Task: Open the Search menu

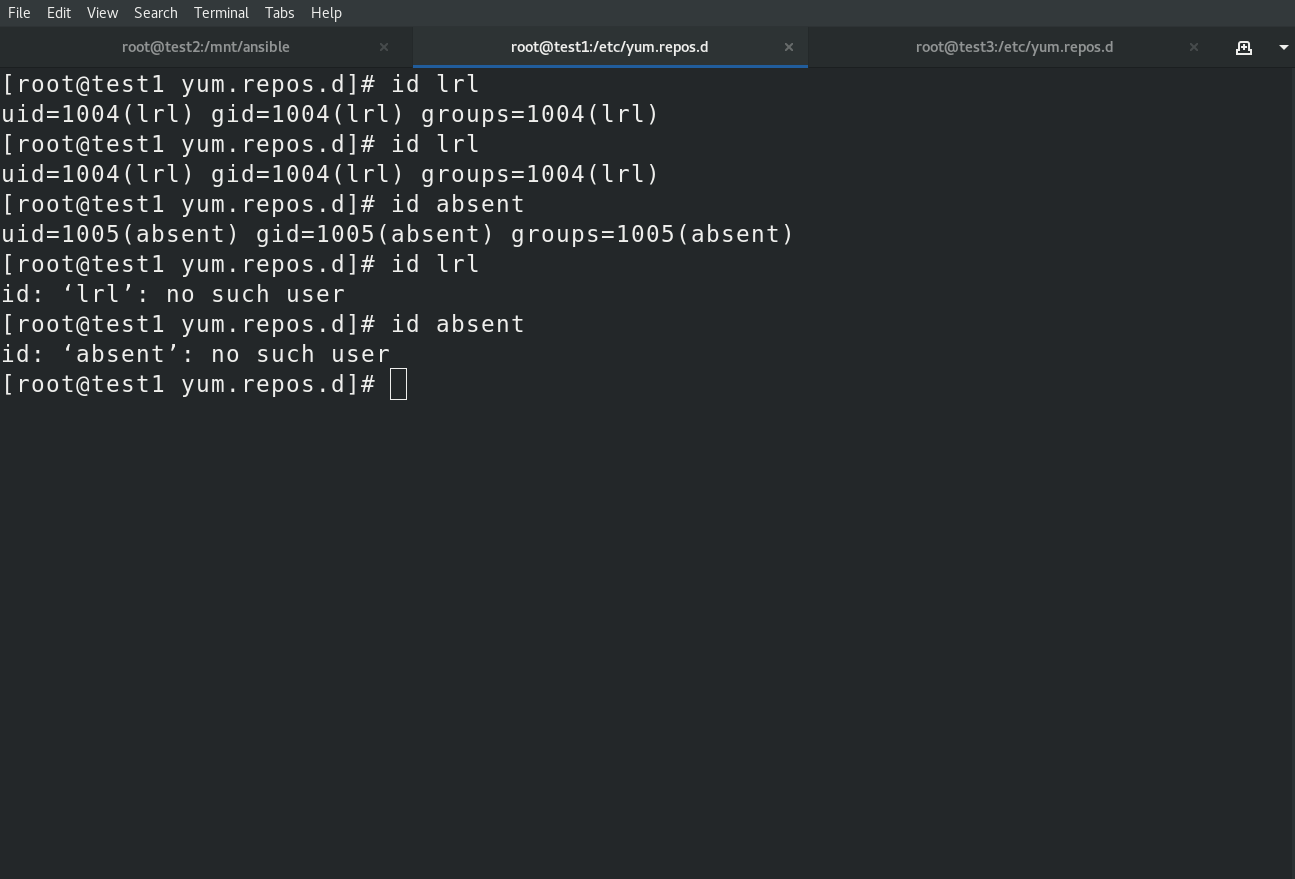Action: tap(156, 13)
